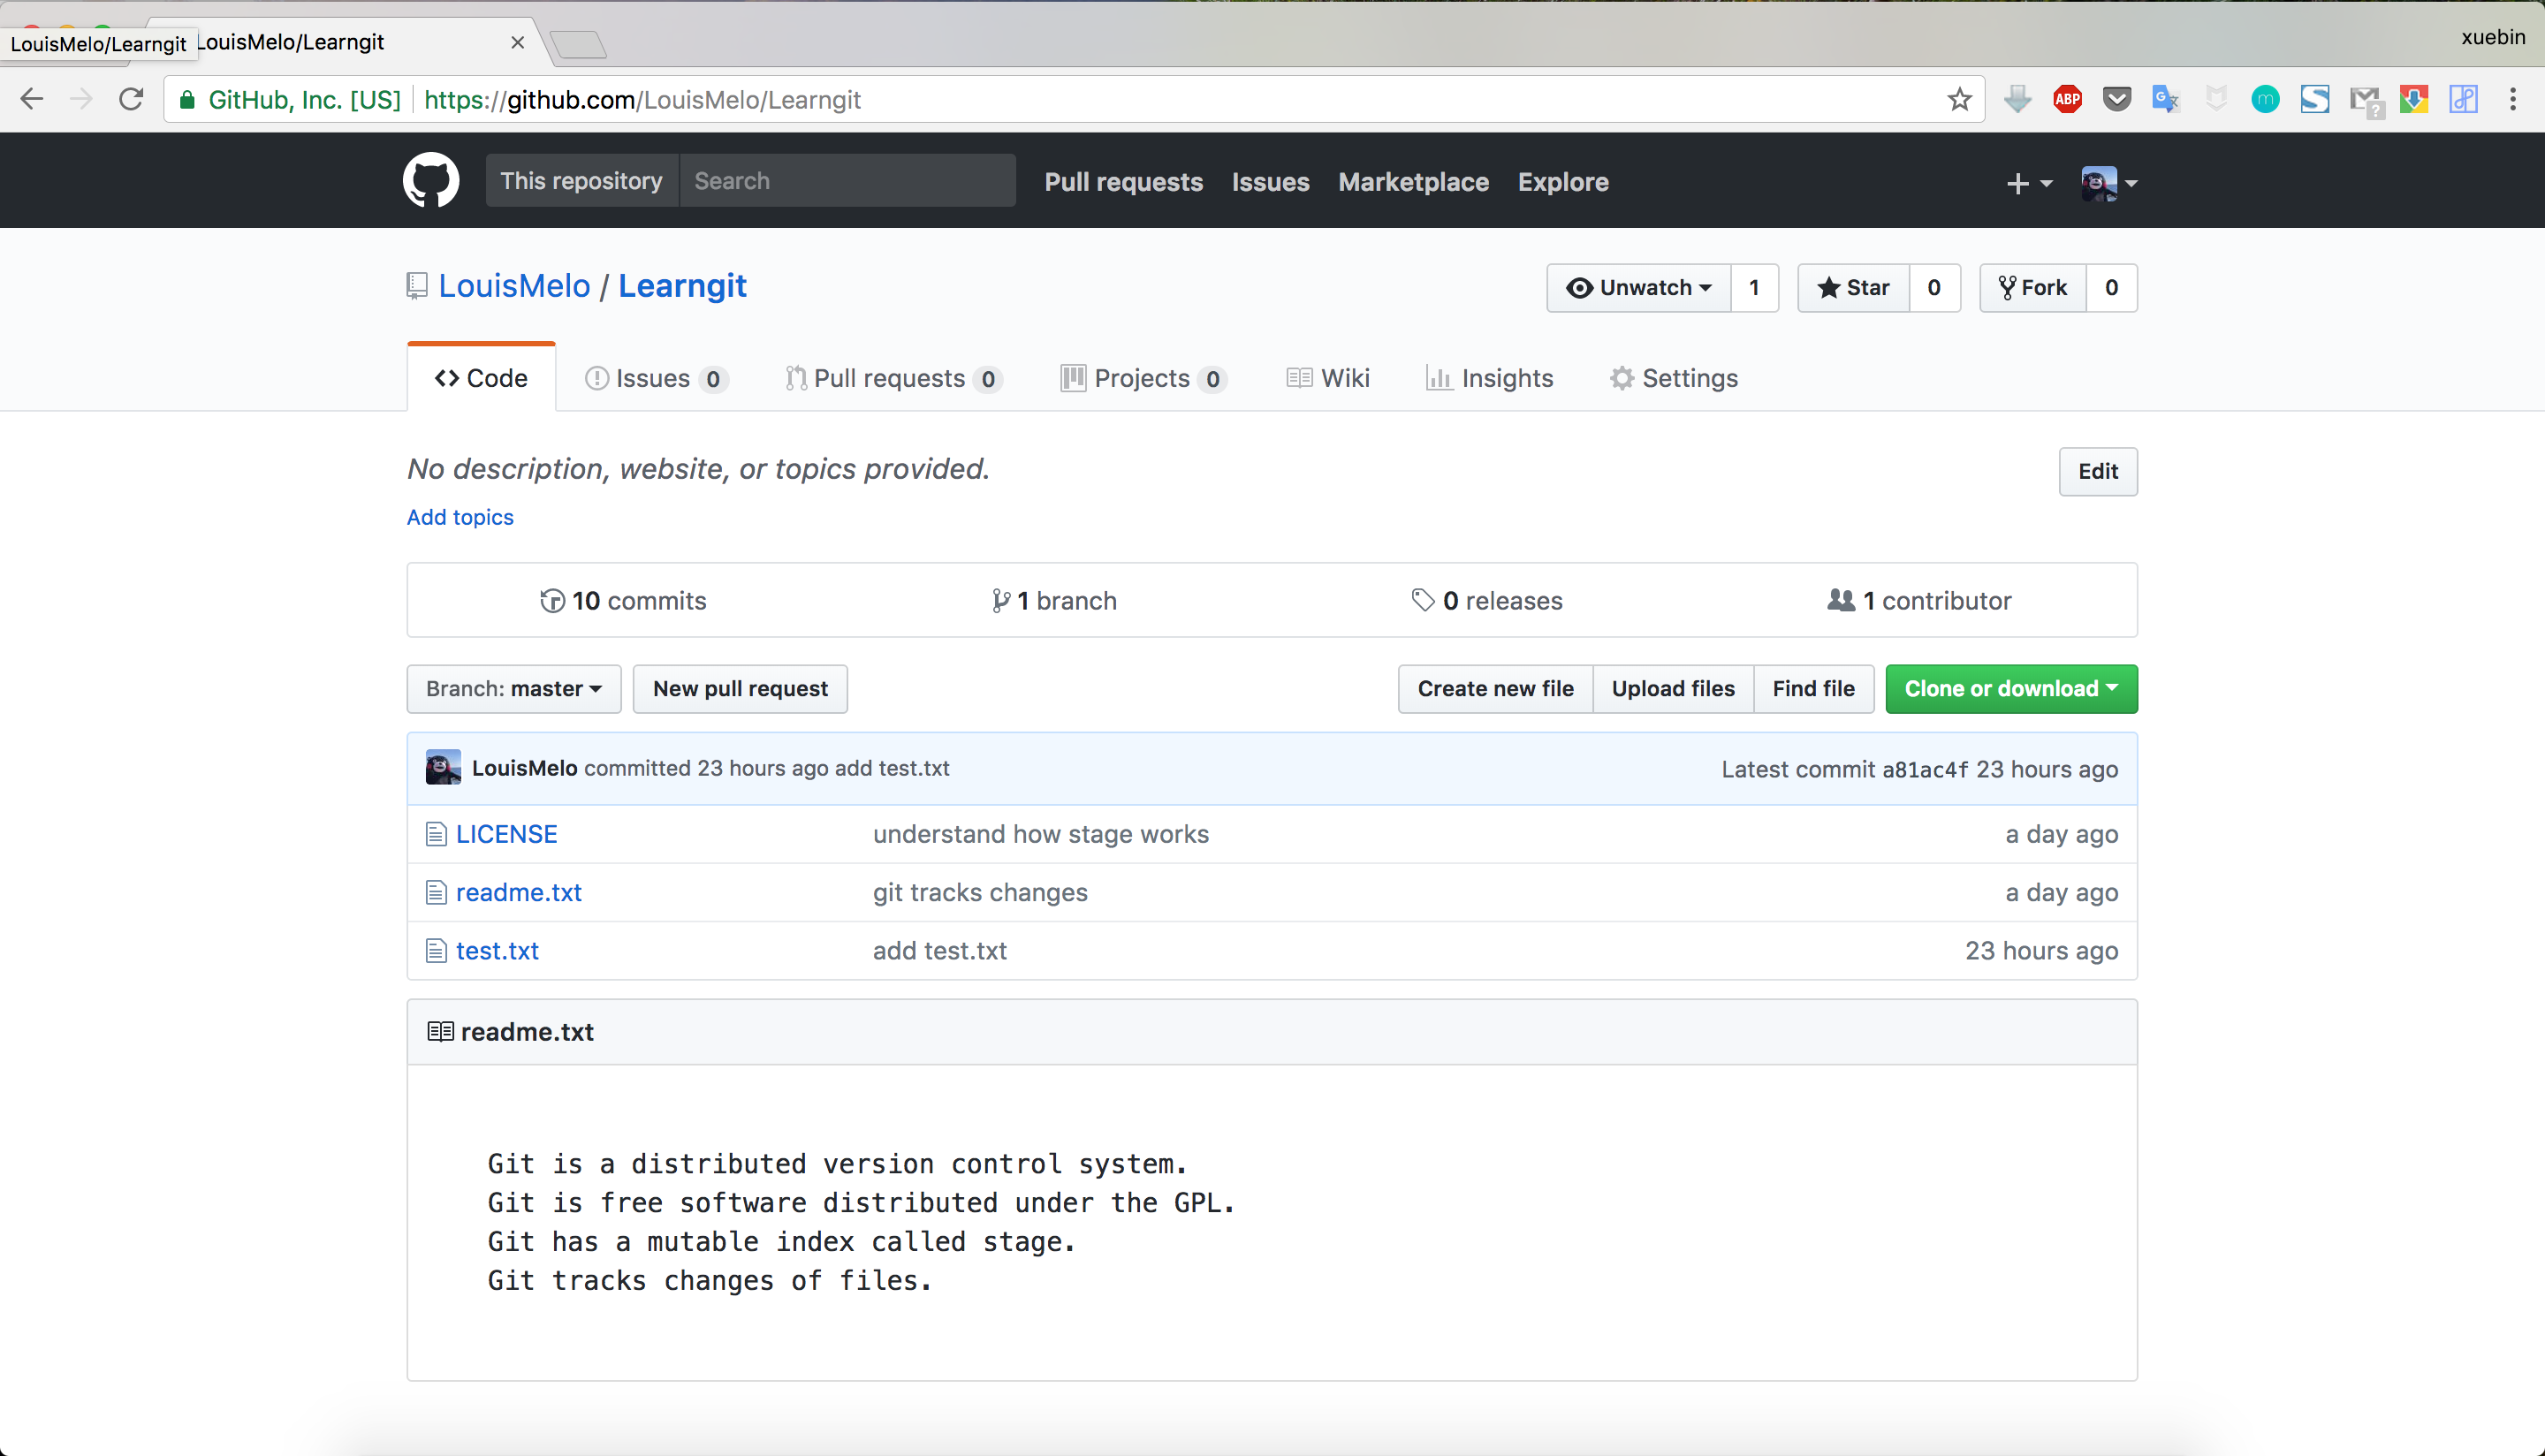
Task: Switch to the Issues repo tab
Action: (x=656, y=378)
